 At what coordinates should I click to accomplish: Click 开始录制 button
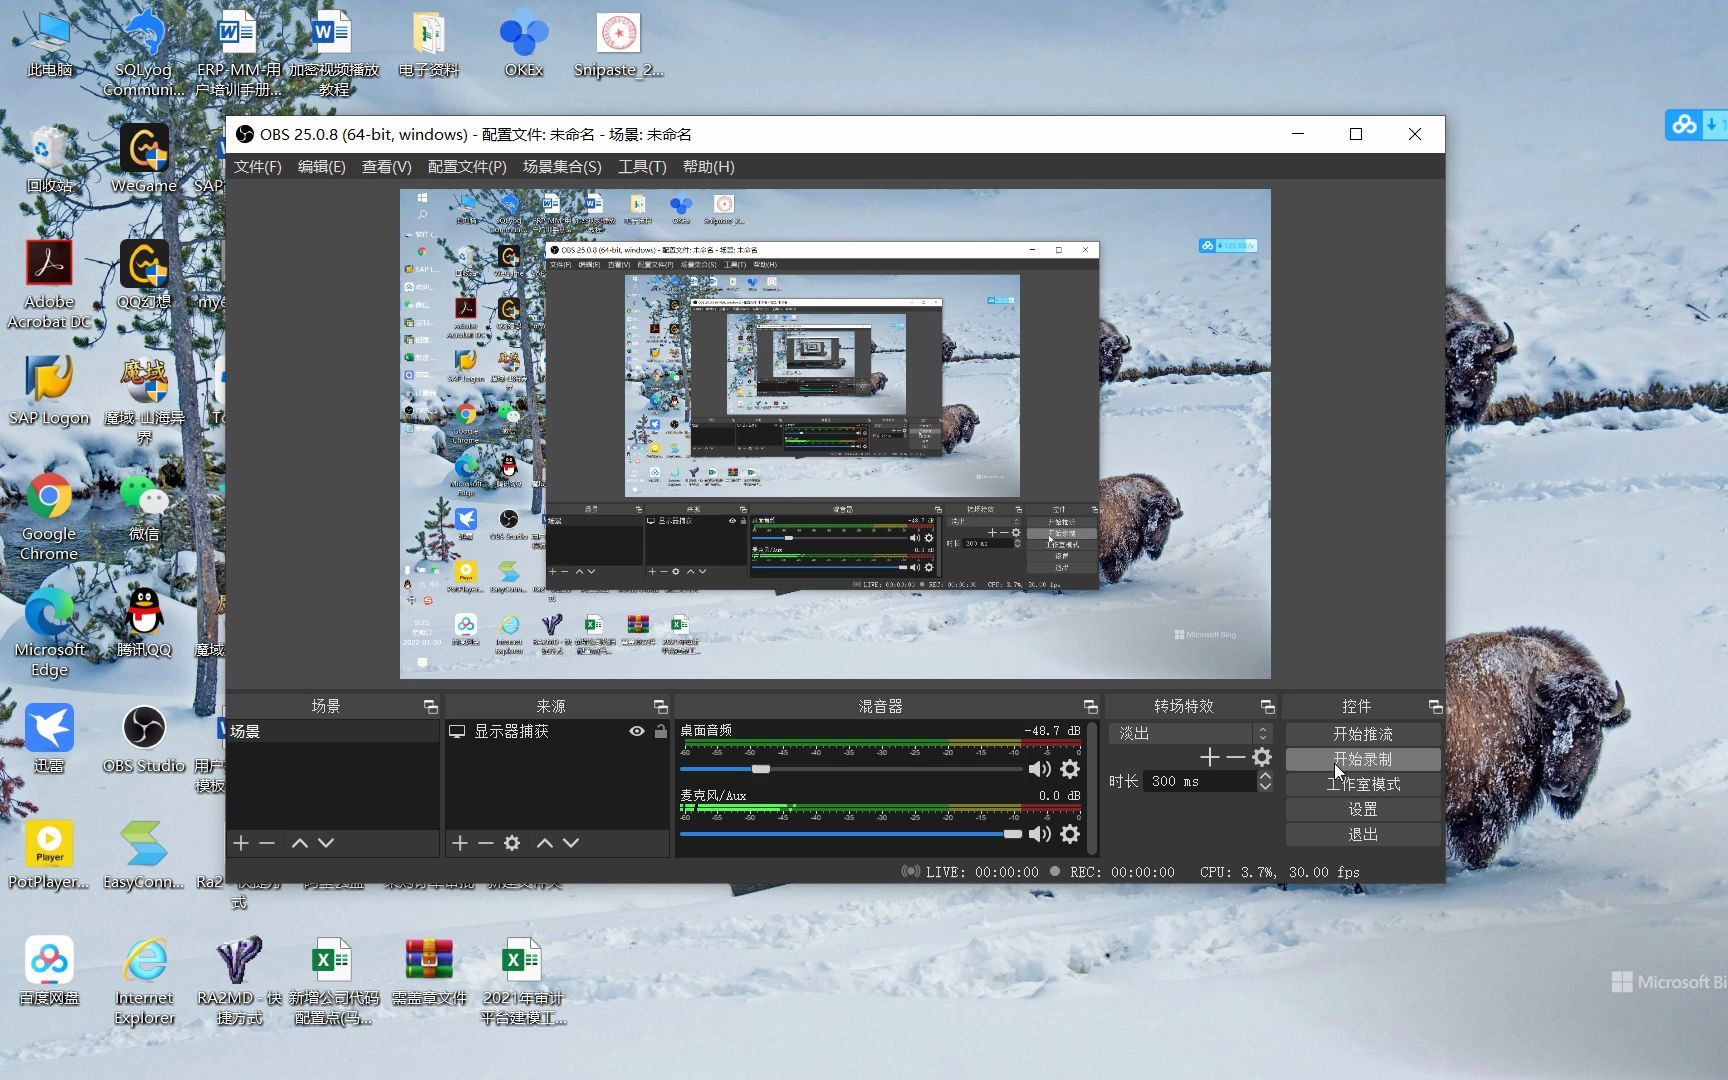coord(1363,759)
